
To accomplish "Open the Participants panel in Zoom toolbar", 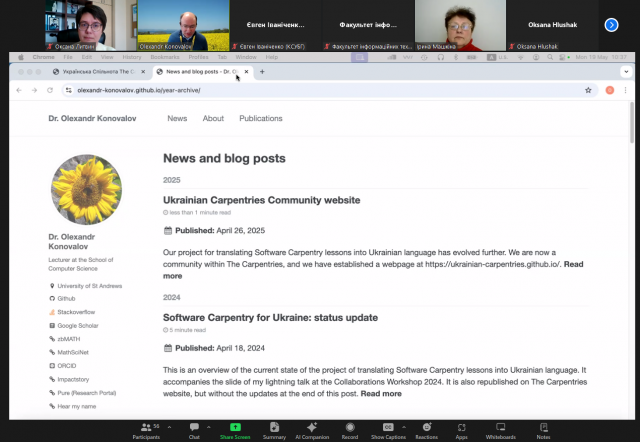I will point(146,431).
